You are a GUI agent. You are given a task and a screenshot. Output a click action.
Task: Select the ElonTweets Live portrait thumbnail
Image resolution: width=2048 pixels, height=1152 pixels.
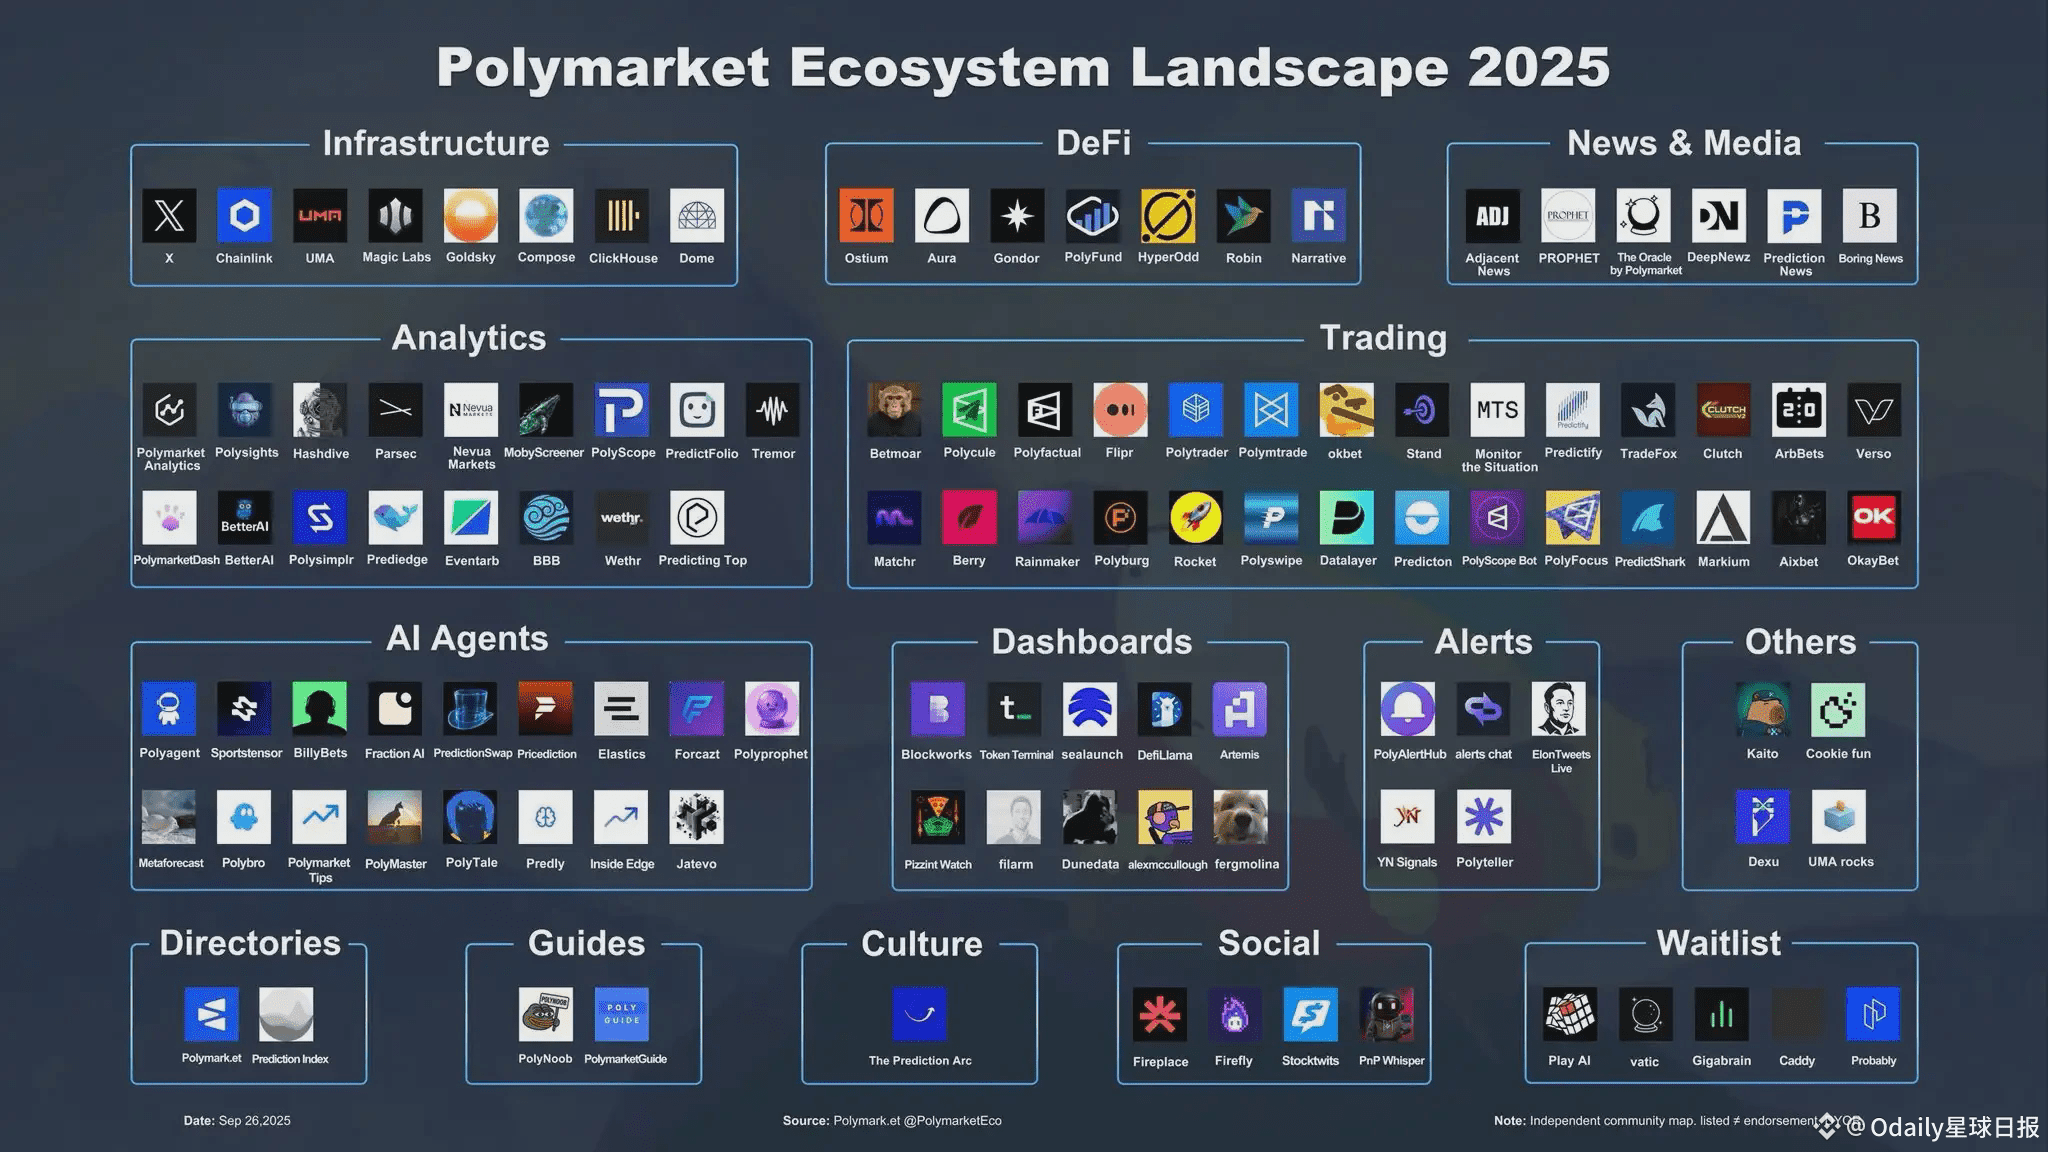pos(1559,709)
